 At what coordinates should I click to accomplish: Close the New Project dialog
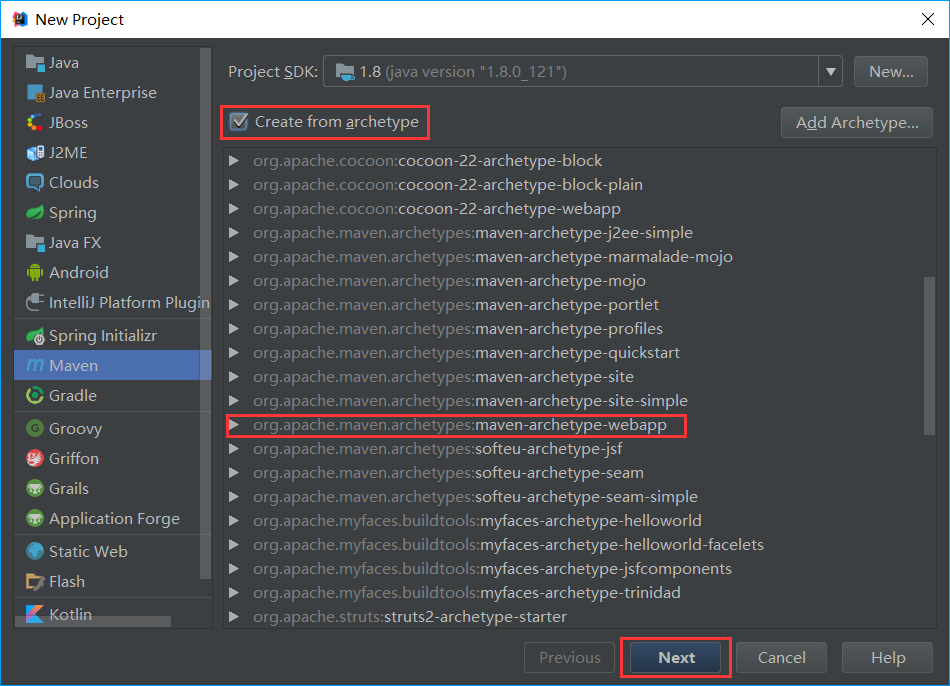(928, 19)
